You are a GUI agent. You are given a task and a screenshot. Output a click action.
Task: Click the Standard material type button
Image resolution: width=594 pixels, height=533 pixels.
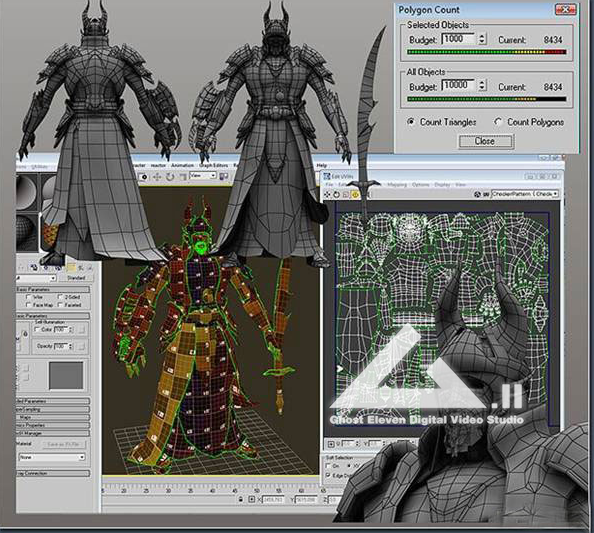tap(76, 278)
